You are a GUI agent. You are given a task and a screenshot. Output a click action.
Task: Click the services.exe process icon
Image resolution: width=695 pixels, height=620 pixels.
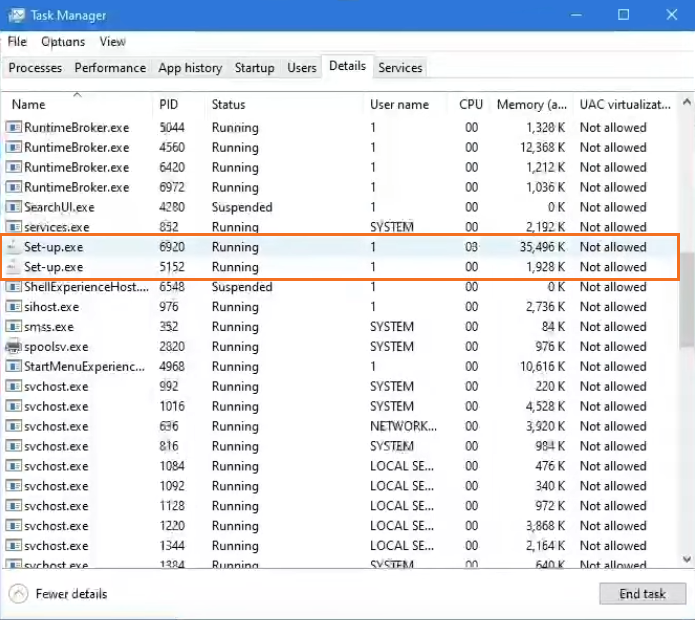13,227
